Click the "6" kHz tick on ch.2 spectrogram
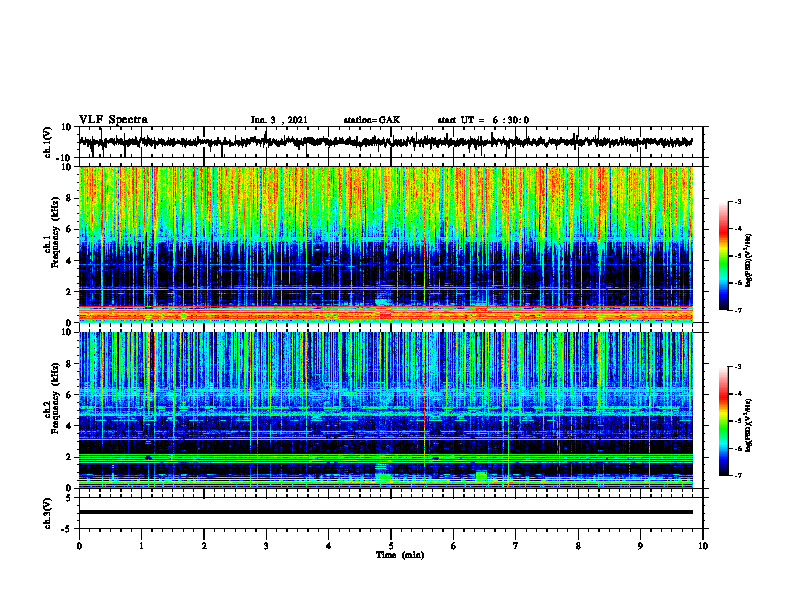The height and width of the screenshot is (612, 792). (69, 395)
